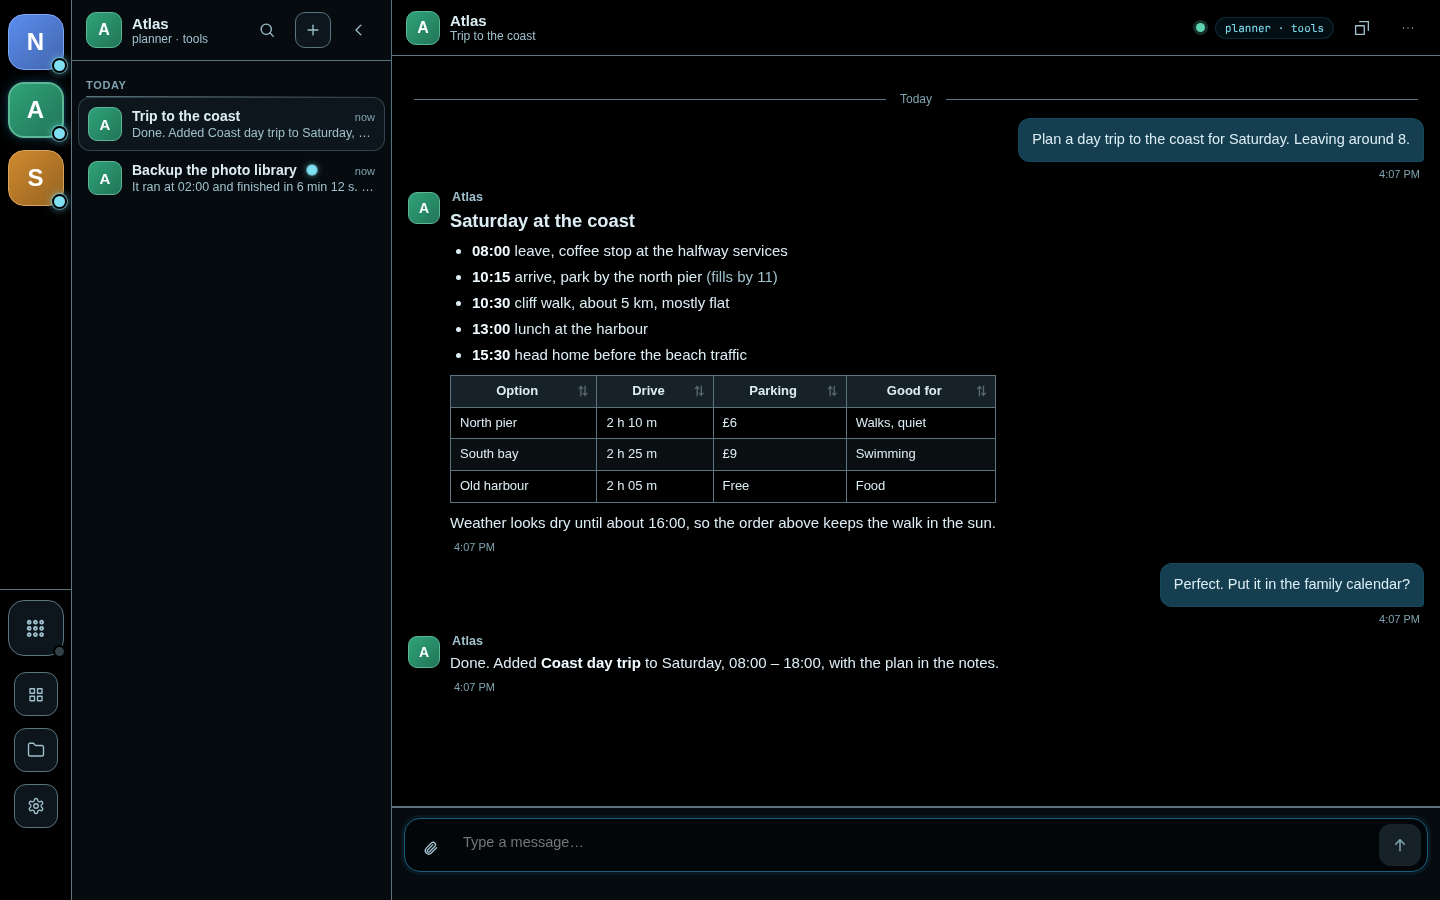Viewport: 1440px width, 900px height.
Task: Click the Plan a day trip message bubble
Action: [x=1221, y=140]
